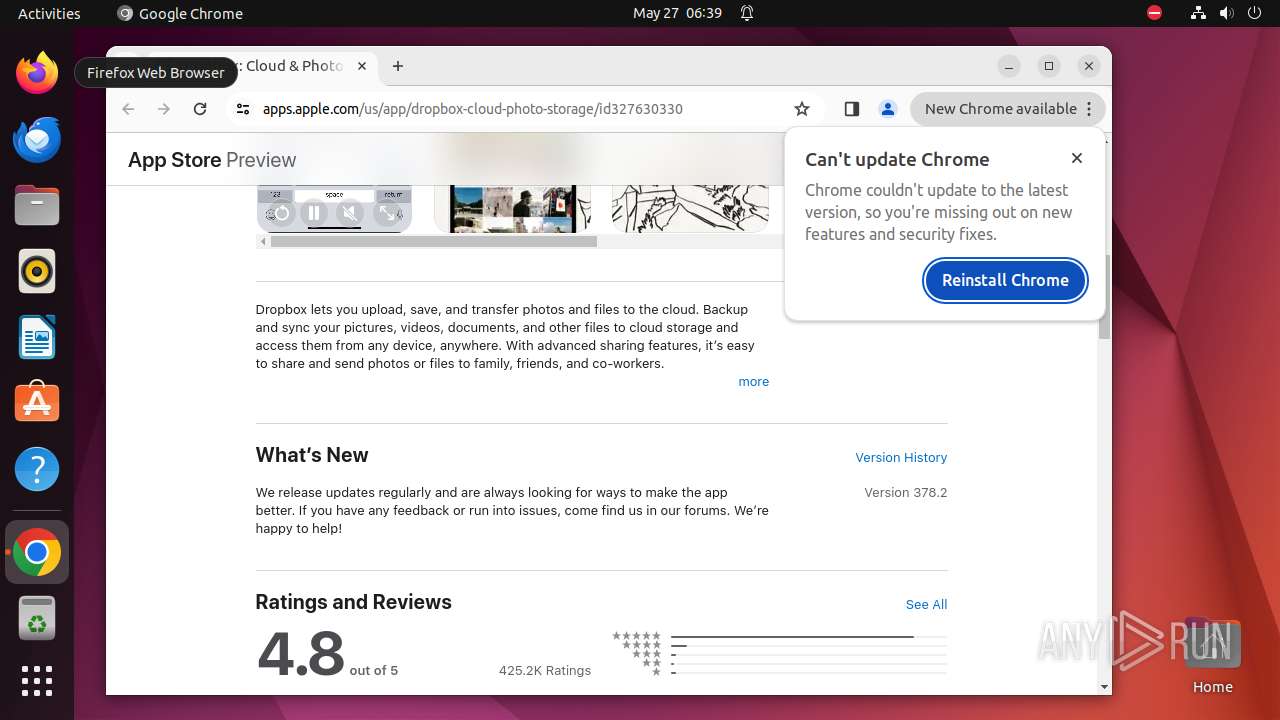Viewport: 1280px width, 720px height.
Task: Click the horizontal screenshots scrollbar
Action: [x=434, y=241]
